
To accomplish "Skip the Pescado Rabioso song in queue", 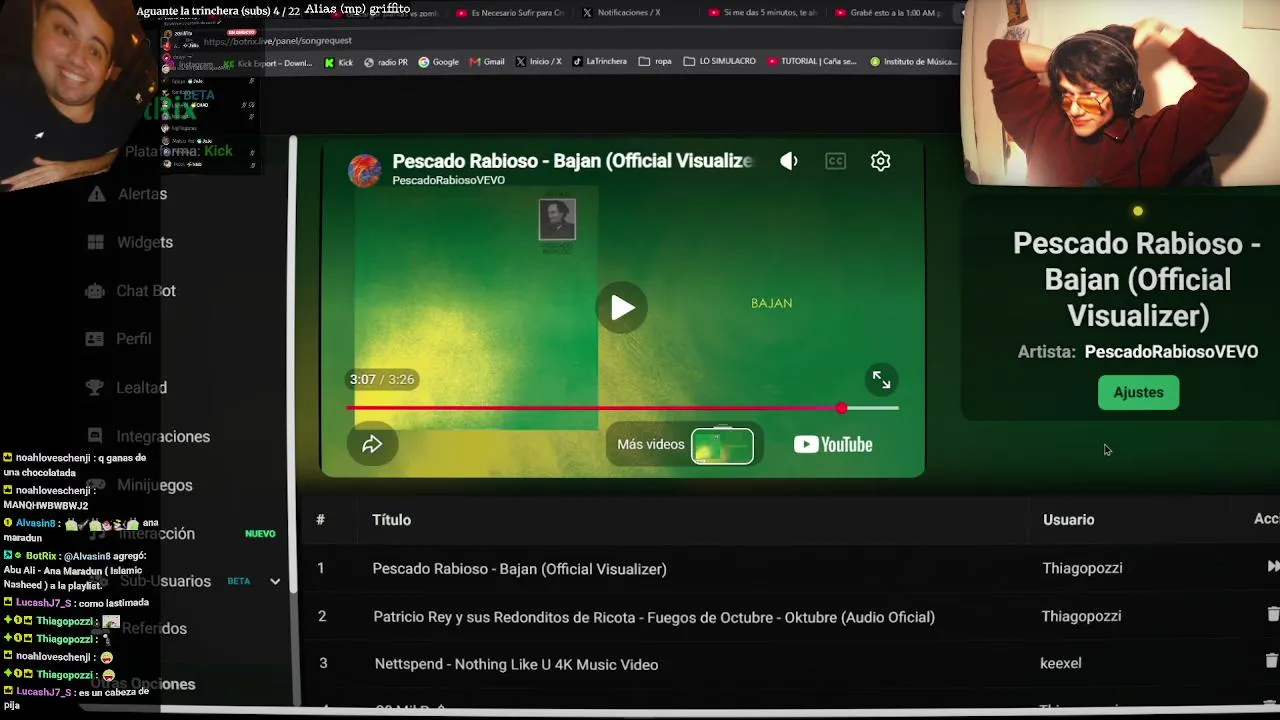I will (x=1272, y=567).
